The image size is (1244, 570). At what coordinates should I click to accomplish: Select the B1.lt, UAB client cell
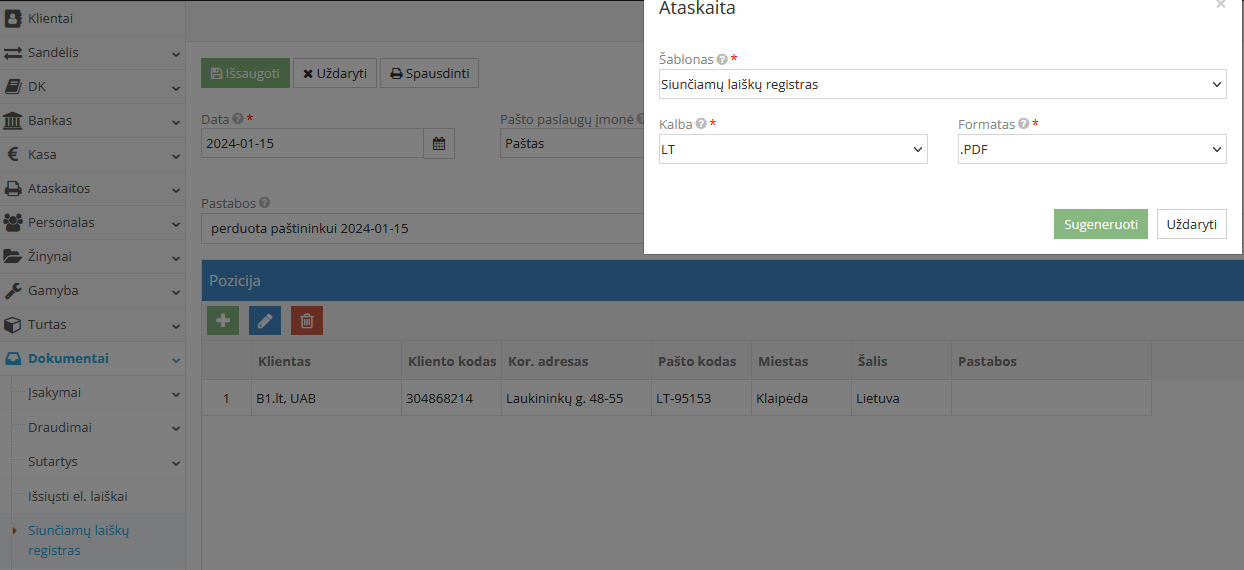326,398
